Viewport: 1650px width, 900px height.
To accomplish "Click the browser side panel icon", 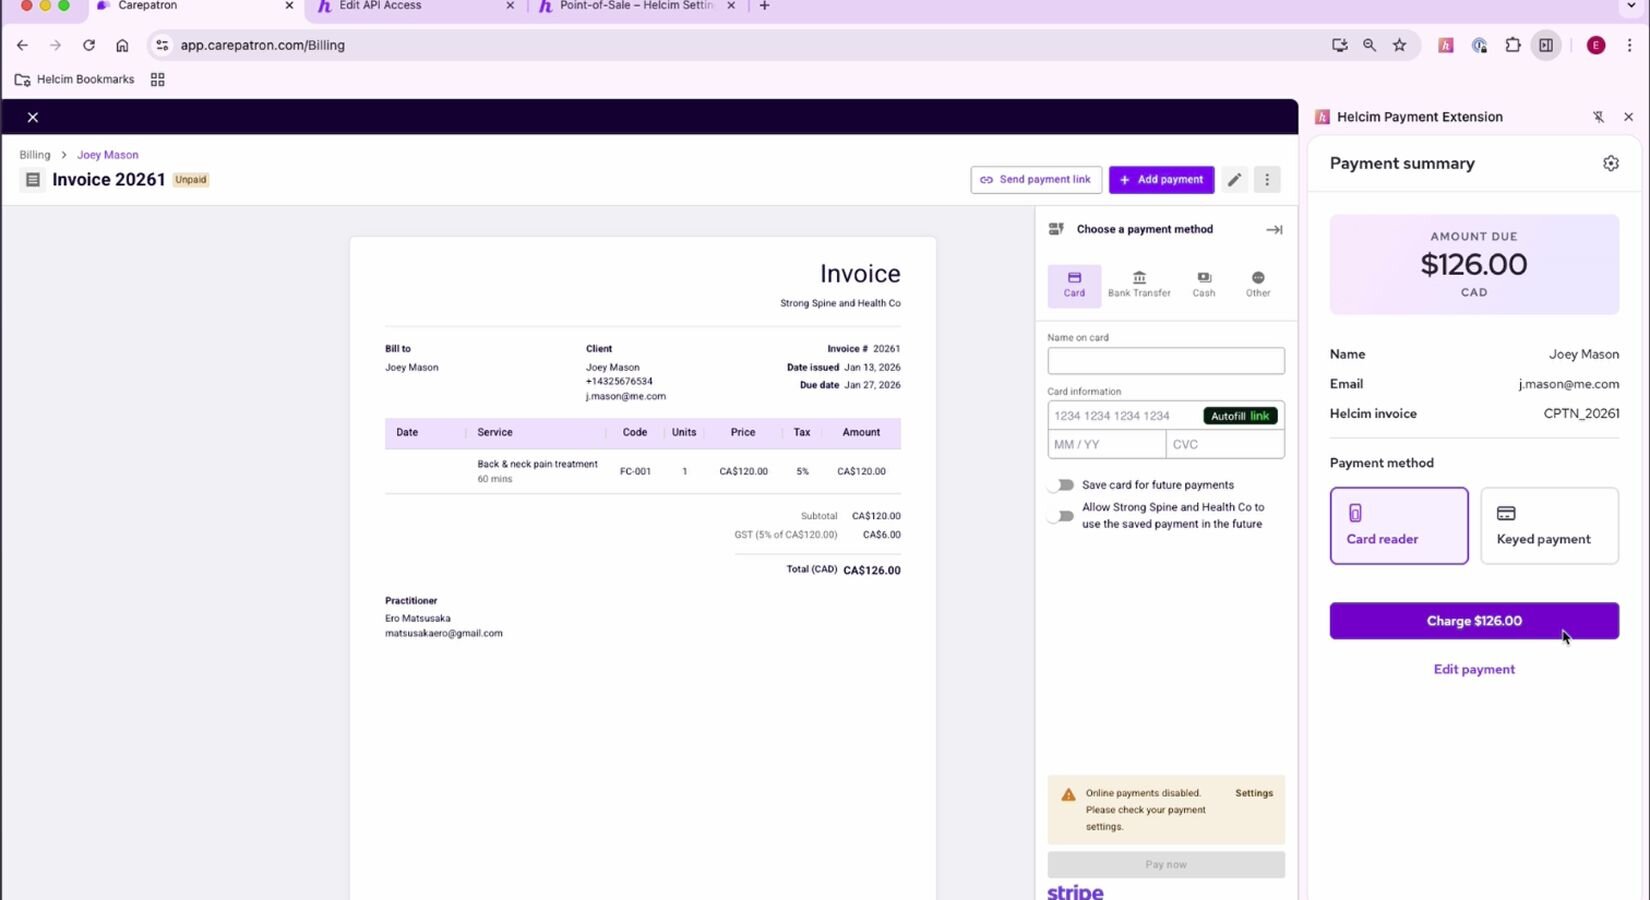I will tap(1546, 45).
